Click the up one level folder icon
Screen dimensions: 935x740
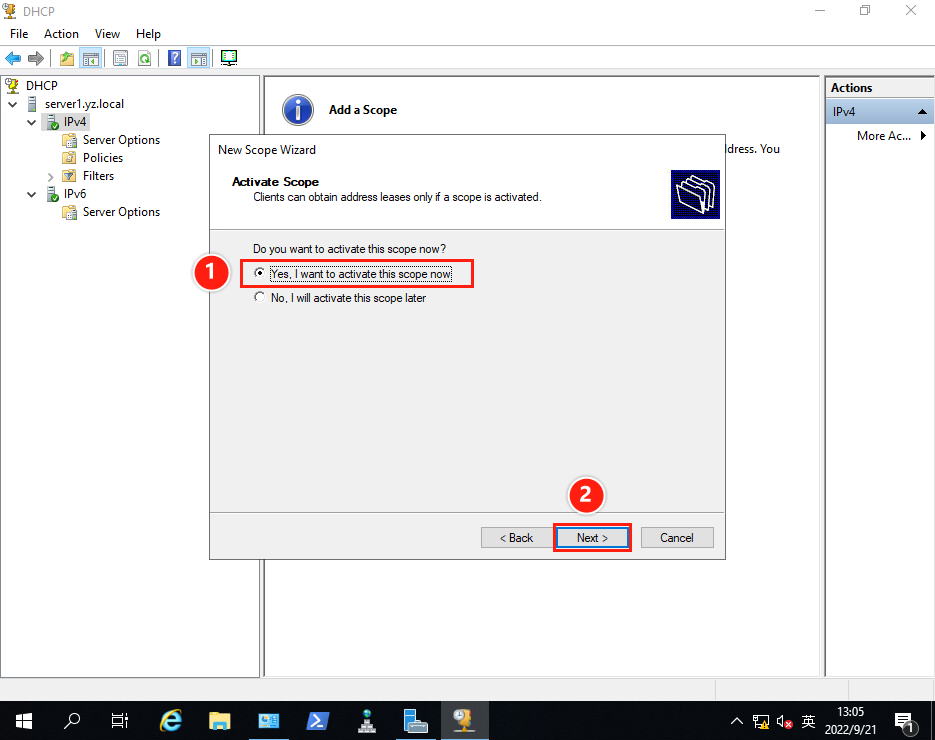pyautogui.click(x=67, y=58)
